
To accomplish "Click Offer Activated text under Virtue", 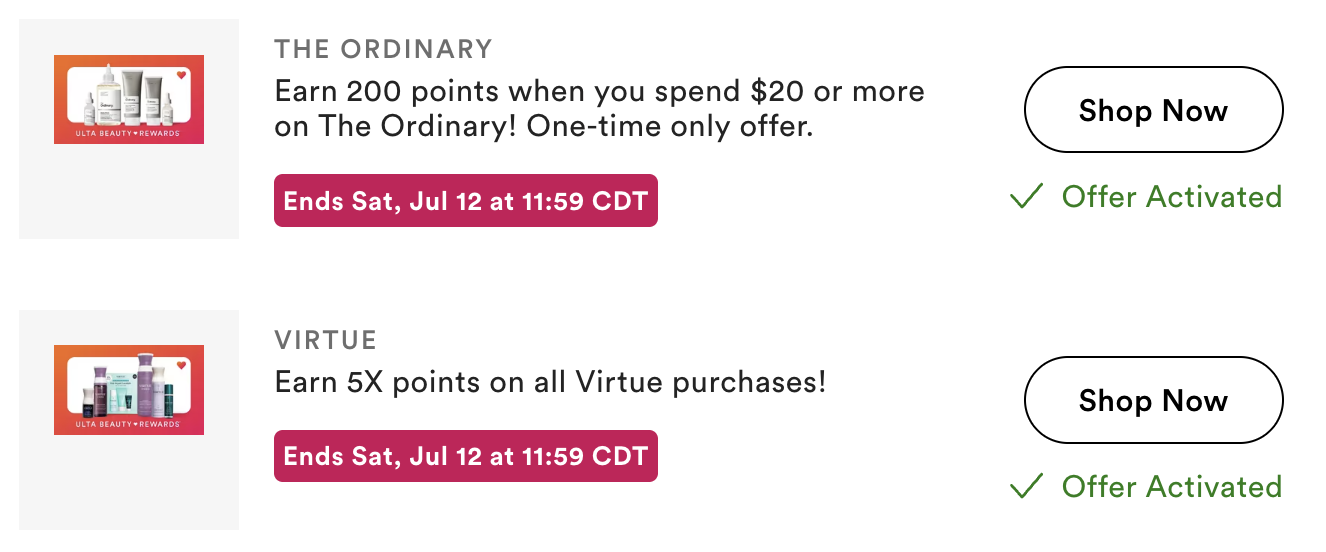I will pos(1171,487).
